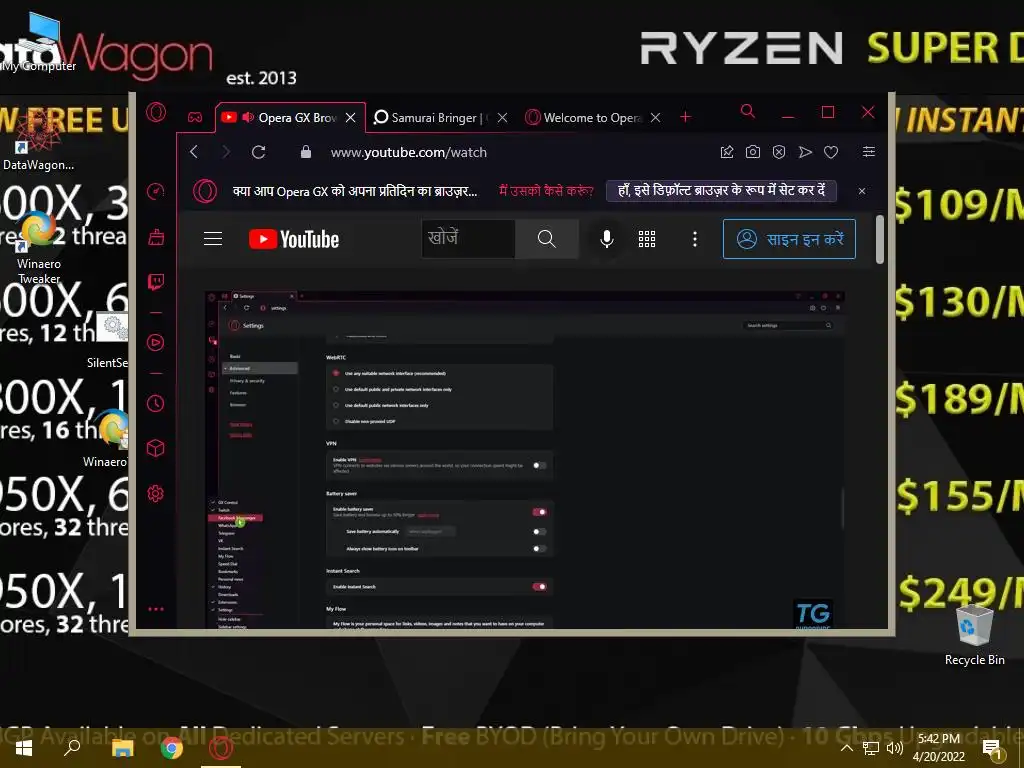Open Windows taskbar search
Screen dimensions: 1024x768
[72, 748]
